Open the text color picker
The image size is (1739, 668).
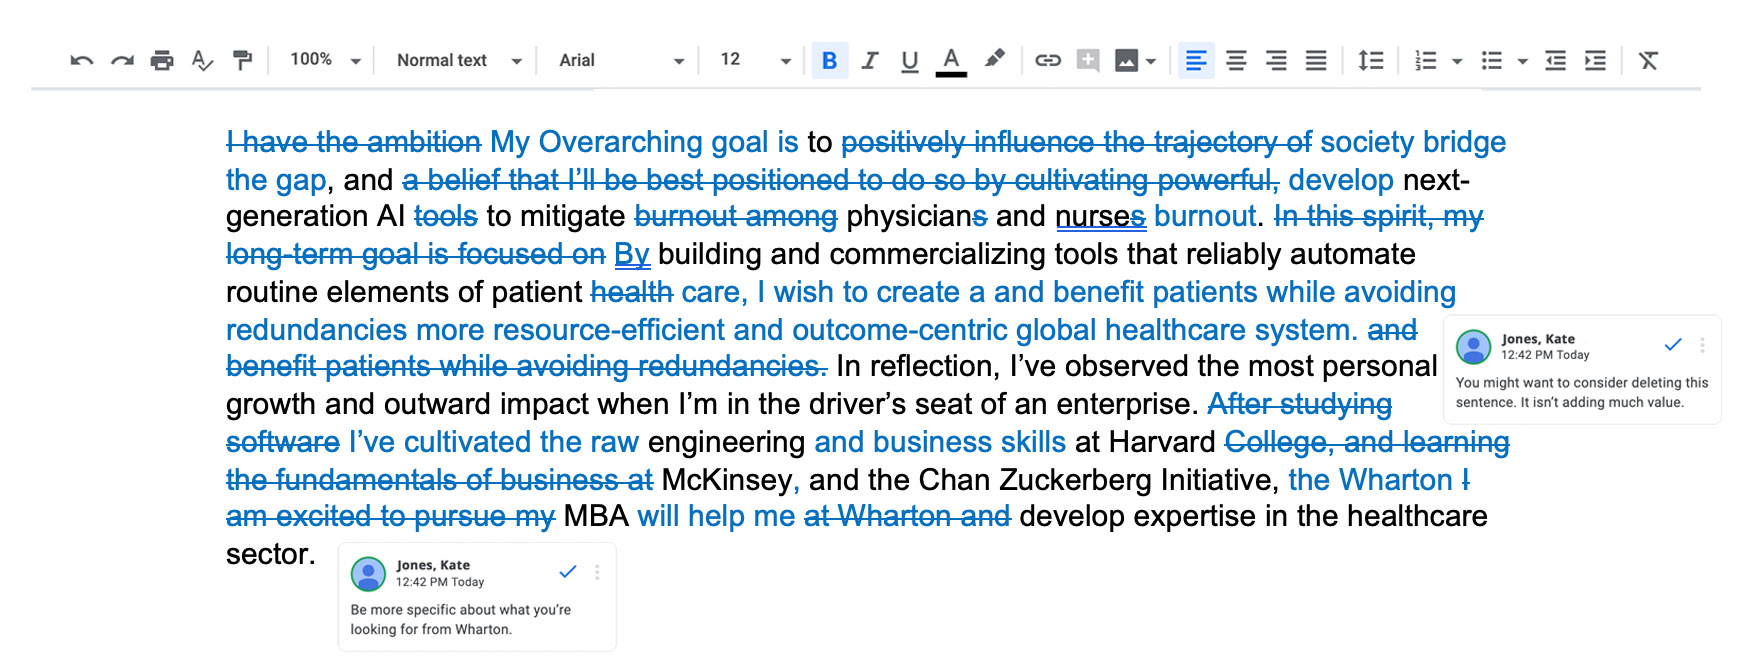coord(951,61)
